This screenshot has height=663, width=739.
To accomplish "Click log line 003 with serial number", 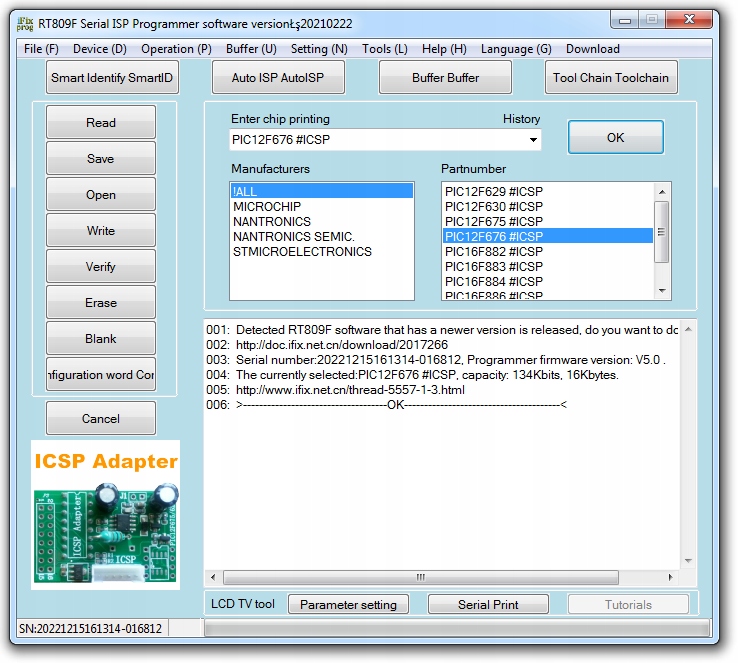I will (x=436, y=360).
